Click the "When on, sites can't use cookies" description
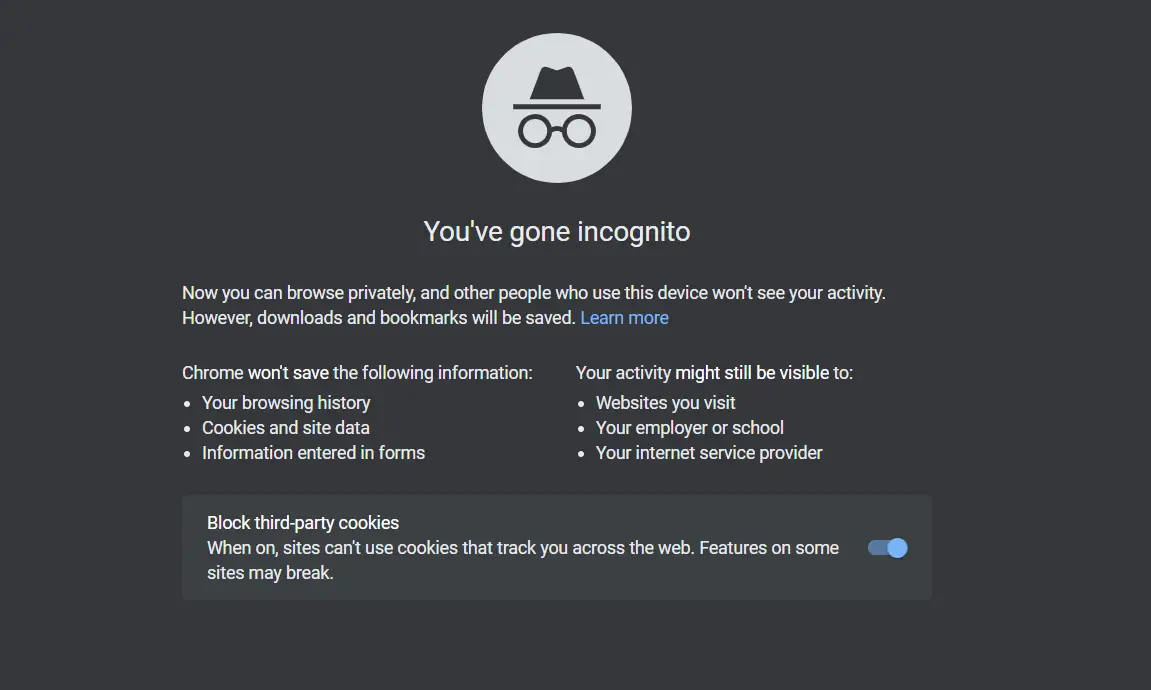1151x690 pixels. tap(522, 548)
